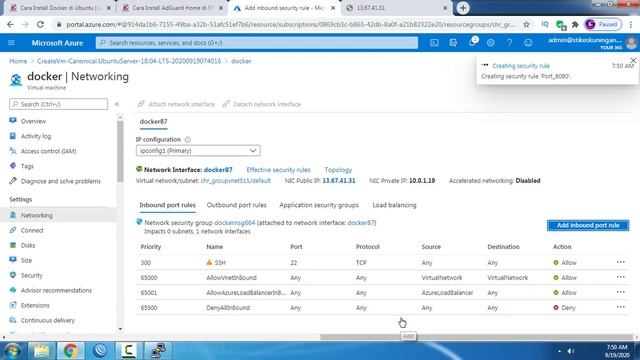This screenshot has width=640, height=360.
Task: Select Networking in sidebar
Action: click(x=58, y=215)
